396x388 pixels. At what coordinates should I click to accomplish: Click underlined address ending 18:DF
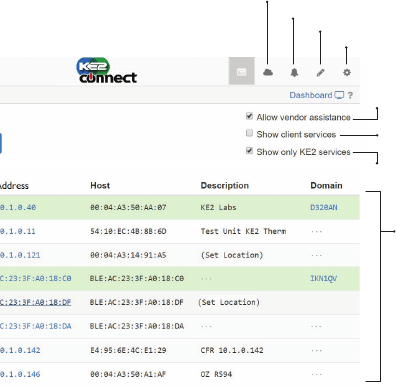(x=35, y=302)
